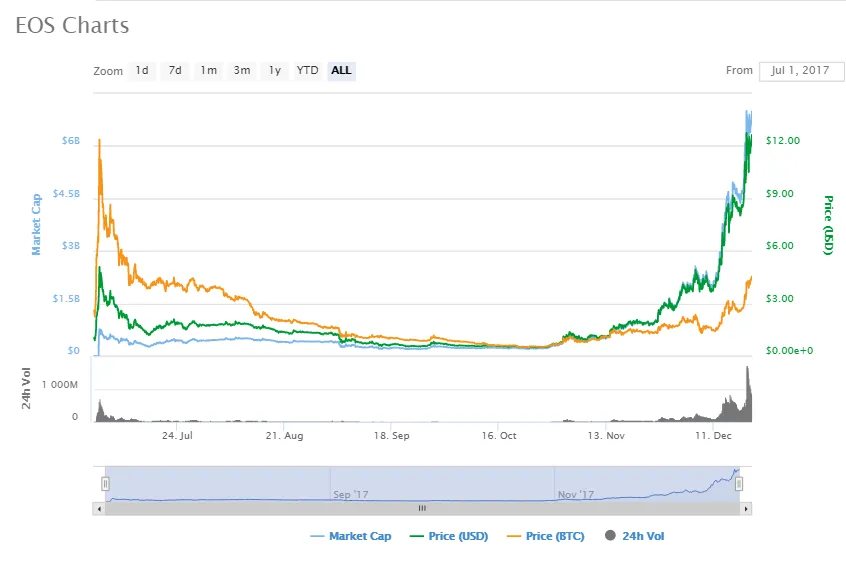Click the navigator scrollbar left arrow
The height and width of the screenshot is (562, 846).
(x=99, y=509)
